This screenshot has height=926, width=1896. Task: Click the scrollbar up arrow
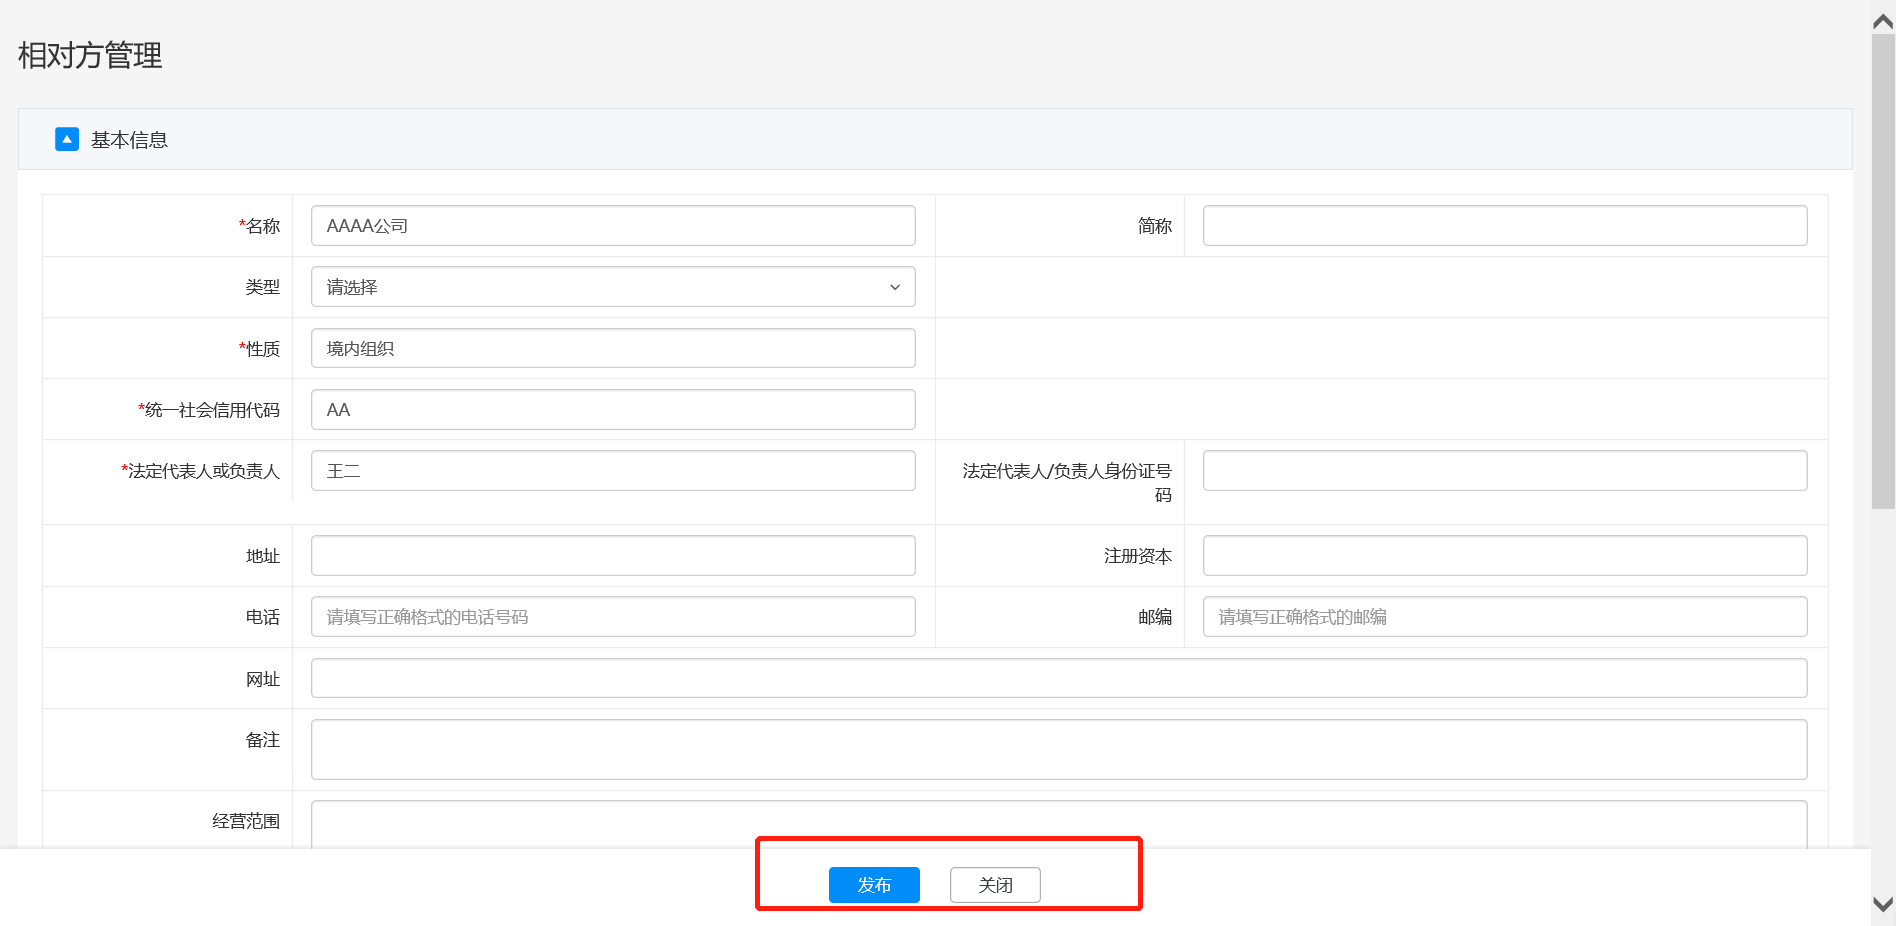(1882, 21)
